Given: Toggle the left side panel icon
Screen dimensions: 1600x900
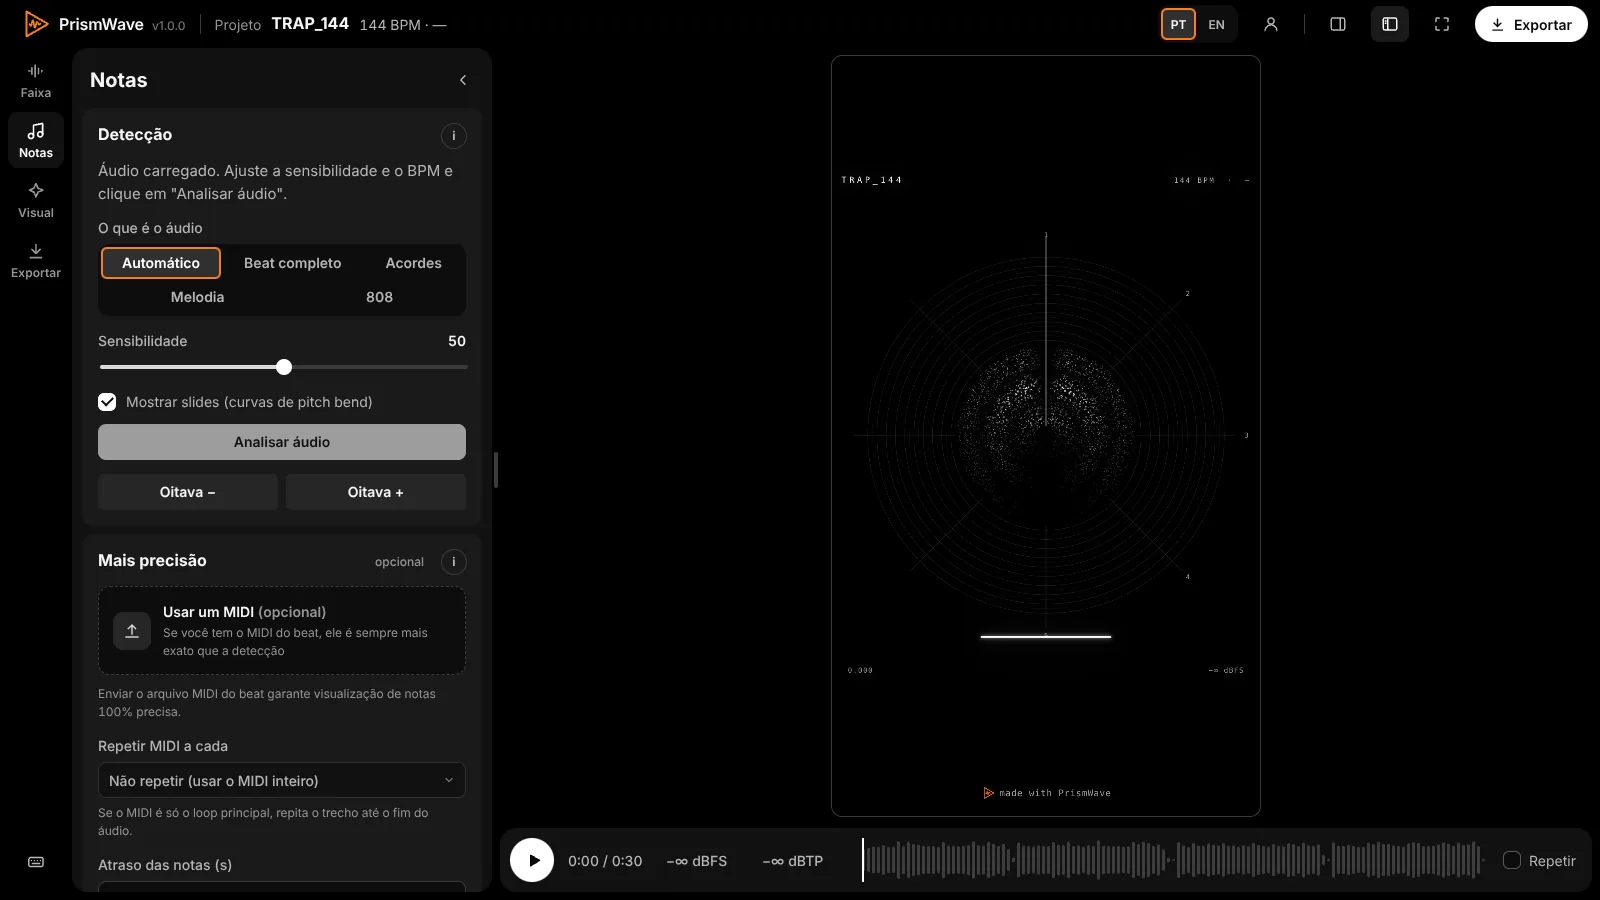Looking at the screenshot, I should 1390,24.
